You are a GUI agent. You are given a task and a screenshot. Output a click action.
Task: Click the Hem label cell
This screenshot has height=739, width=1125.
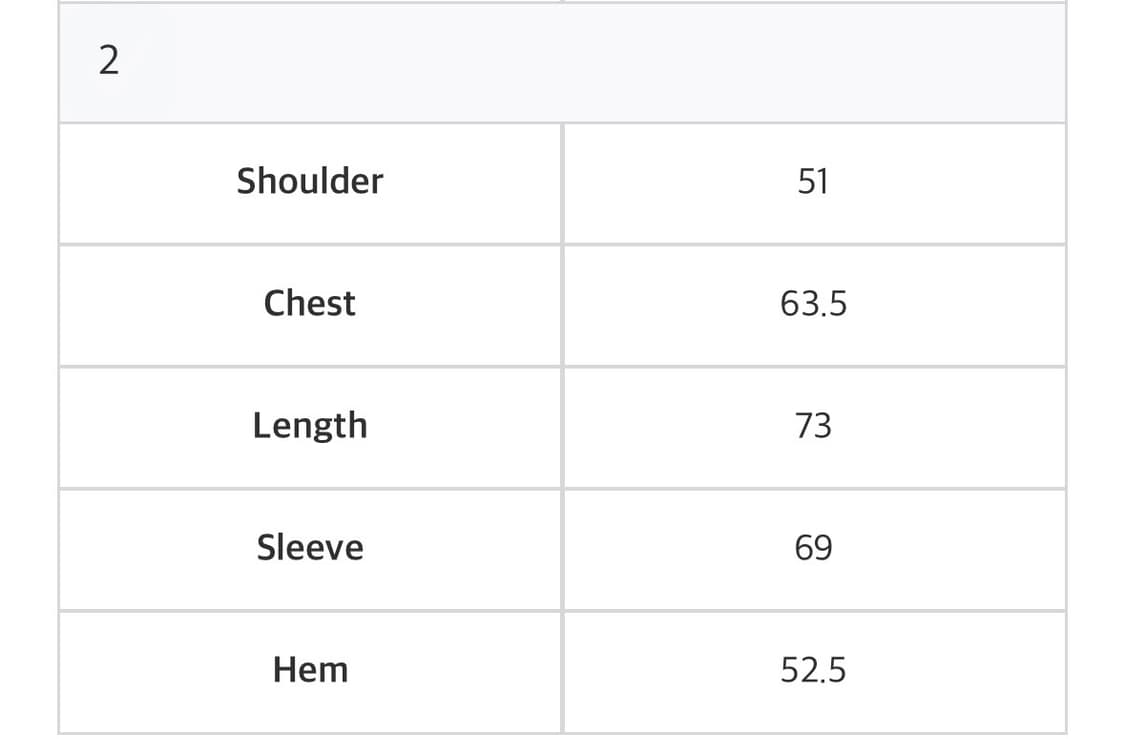coord(310,670)
